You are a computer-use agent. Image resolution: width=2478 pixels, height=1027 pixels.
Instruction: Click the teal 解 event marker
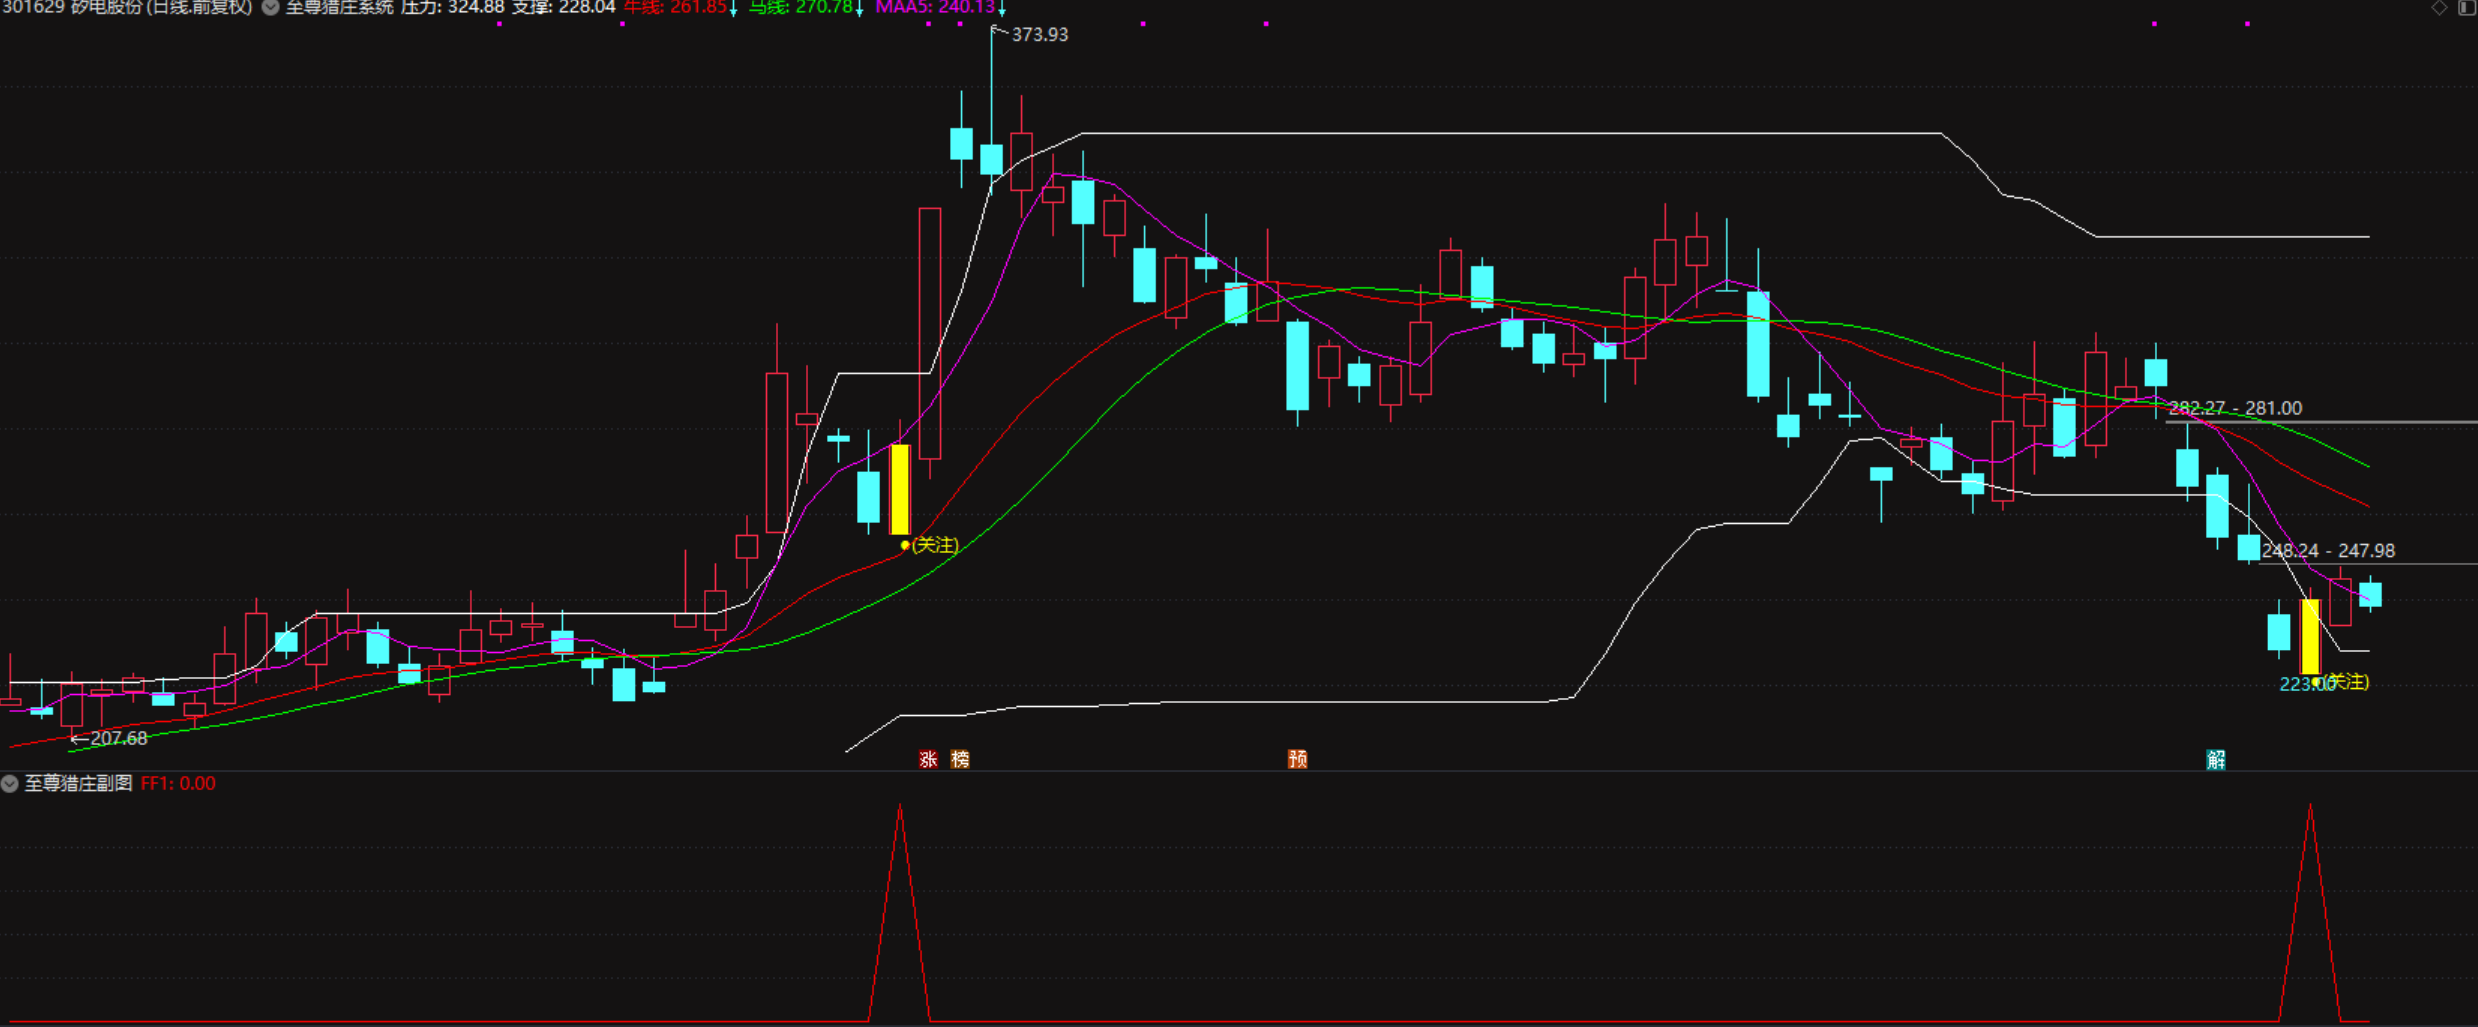[x=2216, y=759]
